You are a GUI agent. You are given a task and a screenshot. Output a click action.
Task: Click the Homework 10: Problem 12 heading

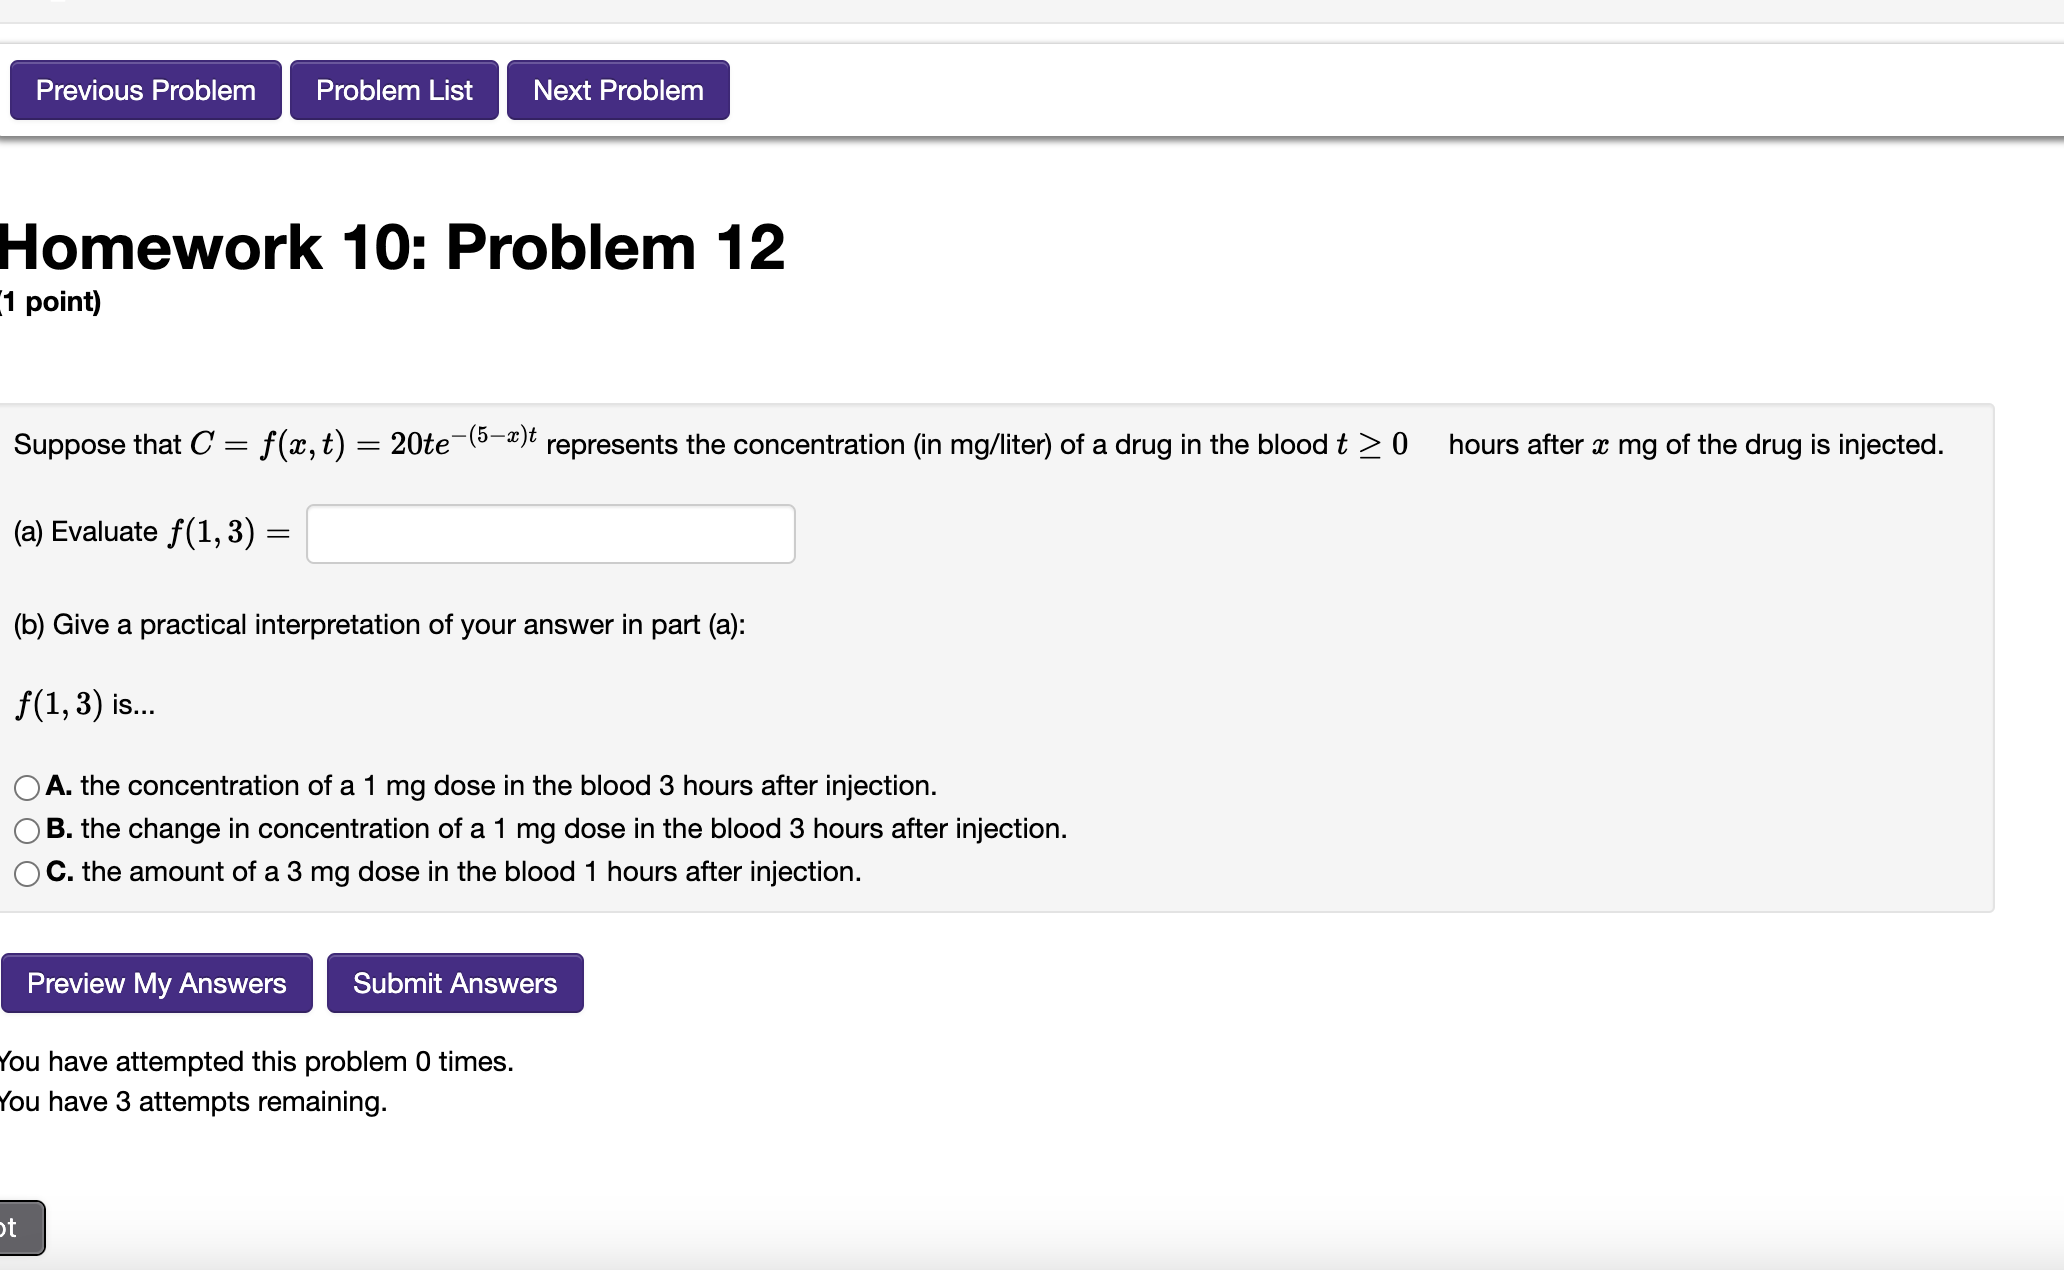point(390,246)
